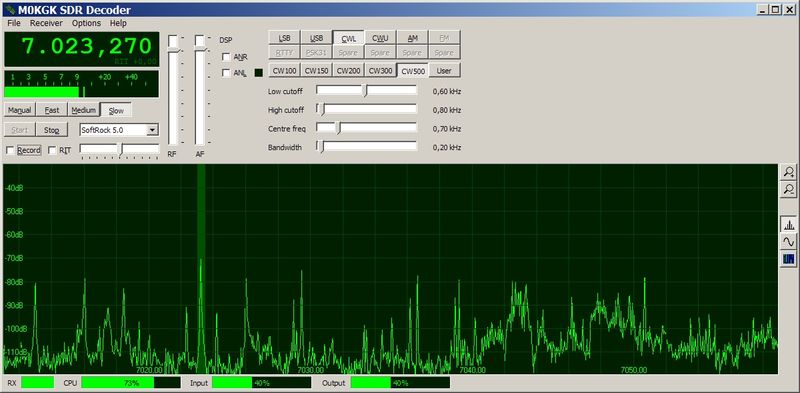Click the 0,80 kHz high cutoff value
This screenshot has width=800, height=393.
(446, 110)
